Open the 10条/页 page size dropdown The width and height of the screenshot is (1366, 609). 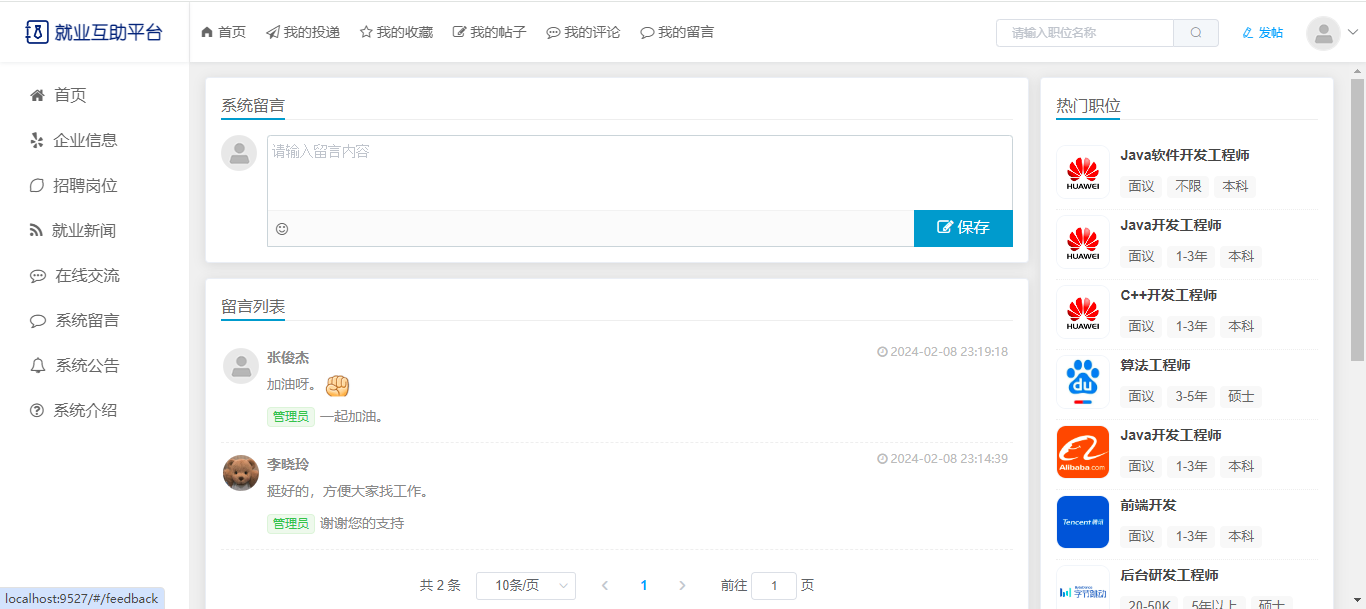526,586
